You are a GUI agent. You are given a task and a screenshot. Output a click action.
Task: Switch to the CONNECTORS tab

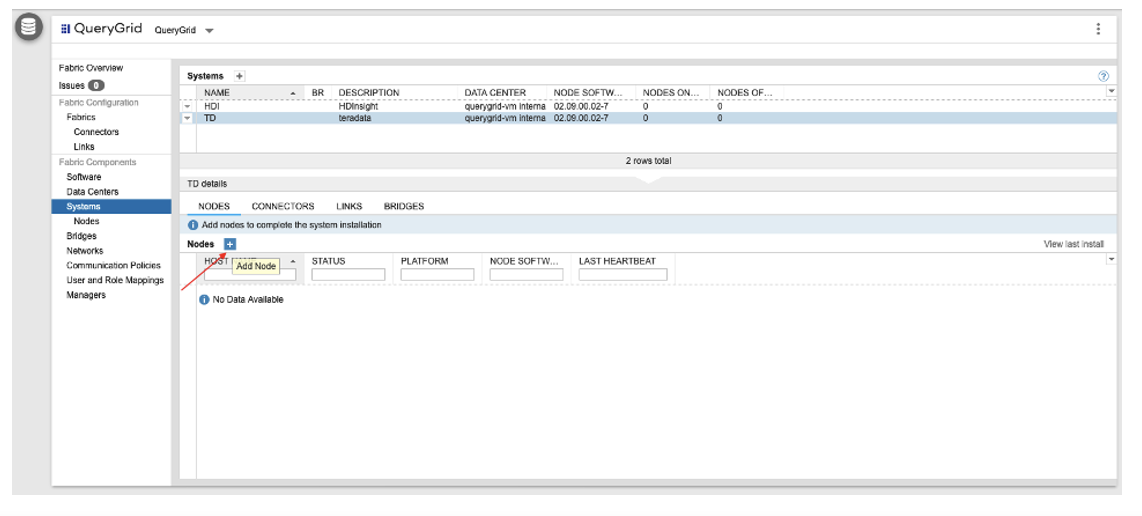[283, 206]
